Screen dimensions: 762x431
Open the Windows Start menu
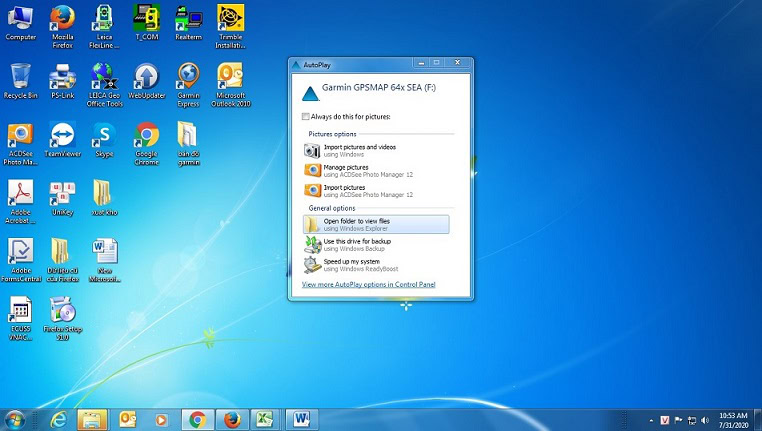[14, 420]
